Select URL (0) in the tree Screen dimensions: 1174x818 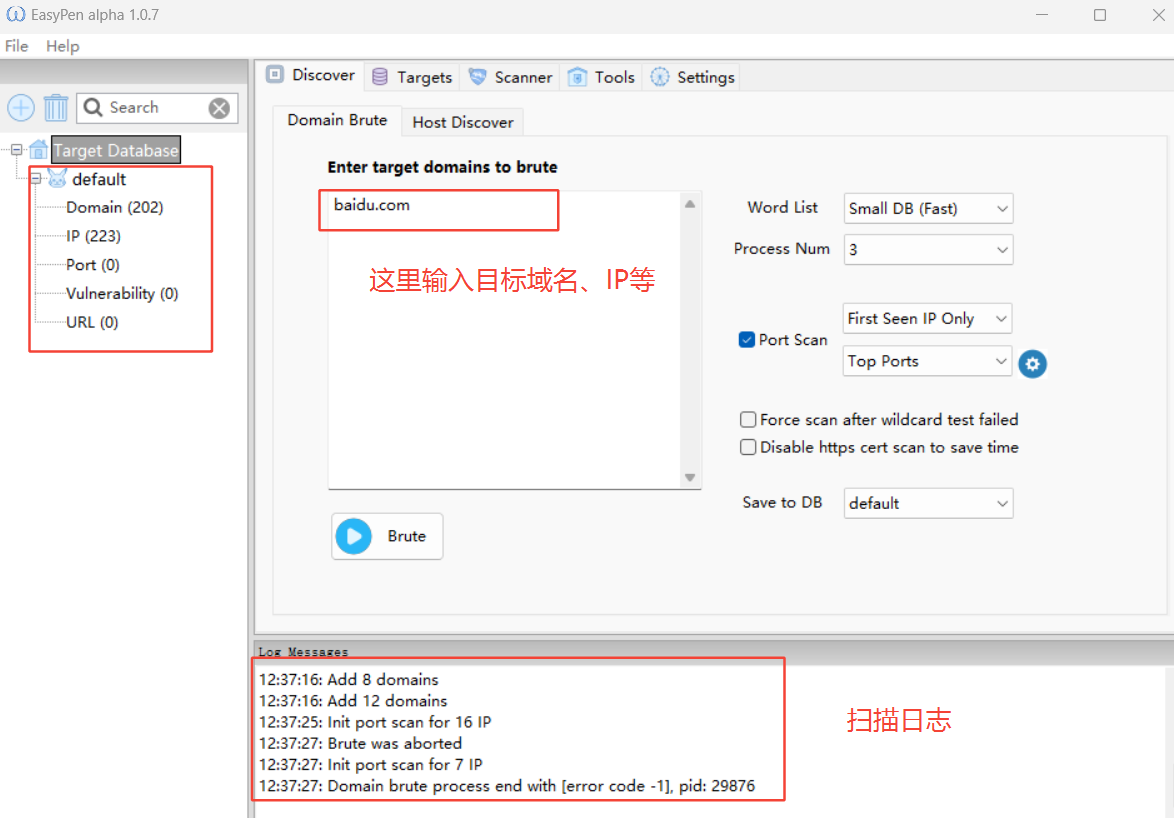92,323
